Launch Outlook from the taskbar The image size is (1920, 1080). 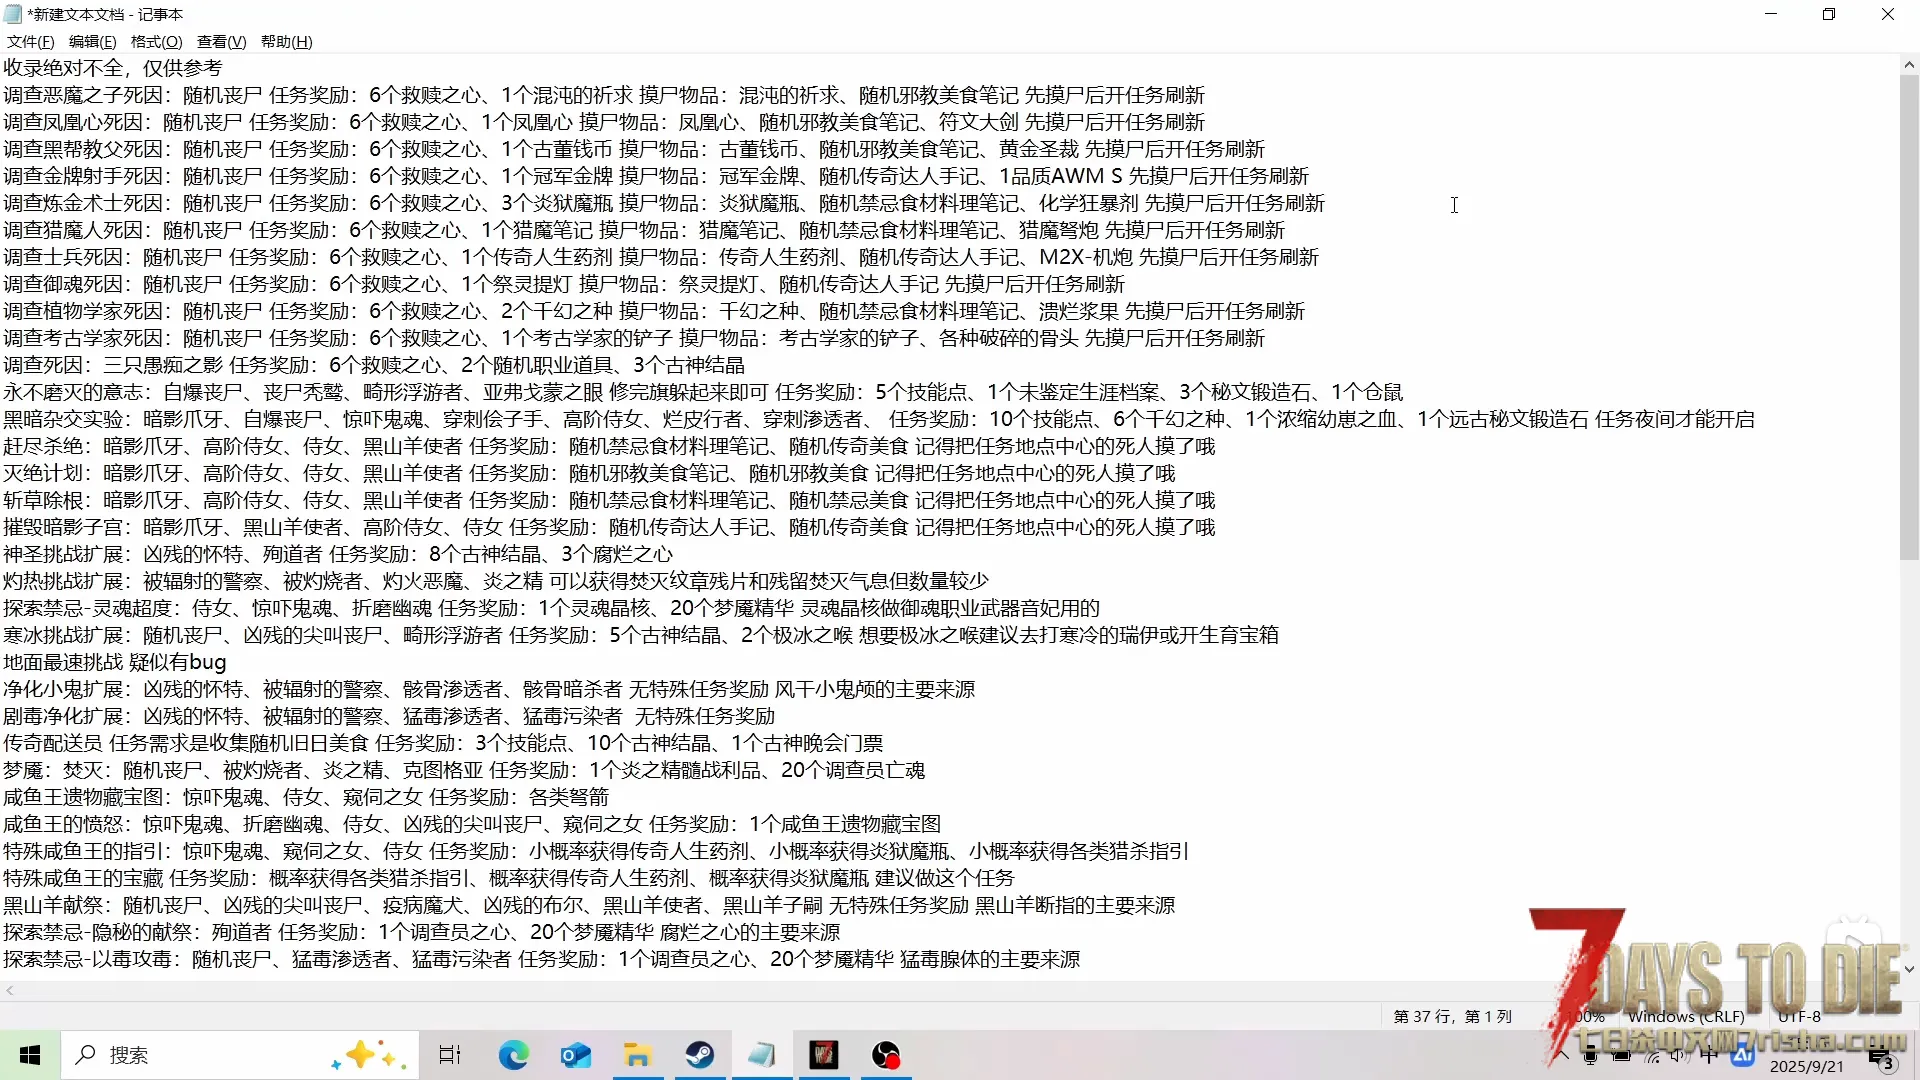click(575, 1055)
